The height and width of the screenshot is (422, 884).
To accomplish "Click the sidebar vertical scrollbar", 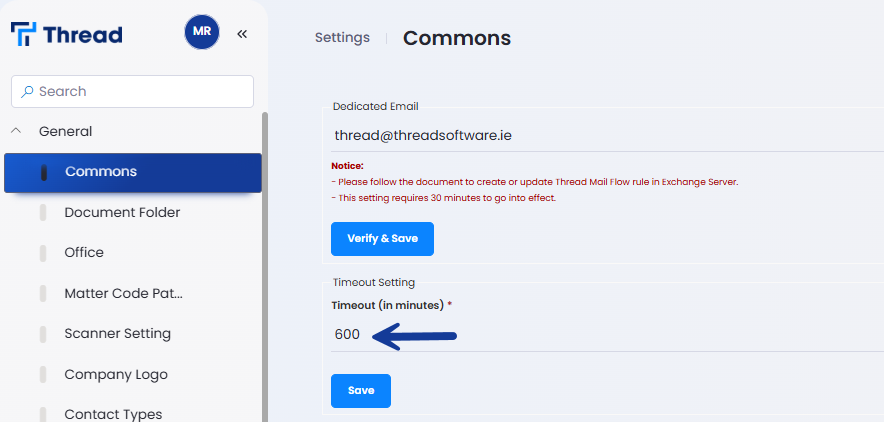I will tap(265, 267).
